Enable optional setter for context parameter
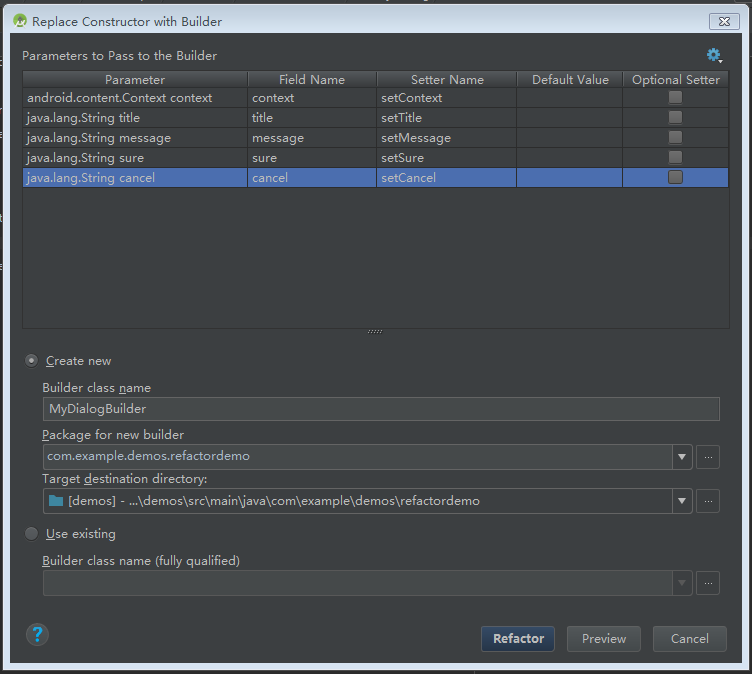The width and height of the screenshot is (752, 674). point(676,98)
